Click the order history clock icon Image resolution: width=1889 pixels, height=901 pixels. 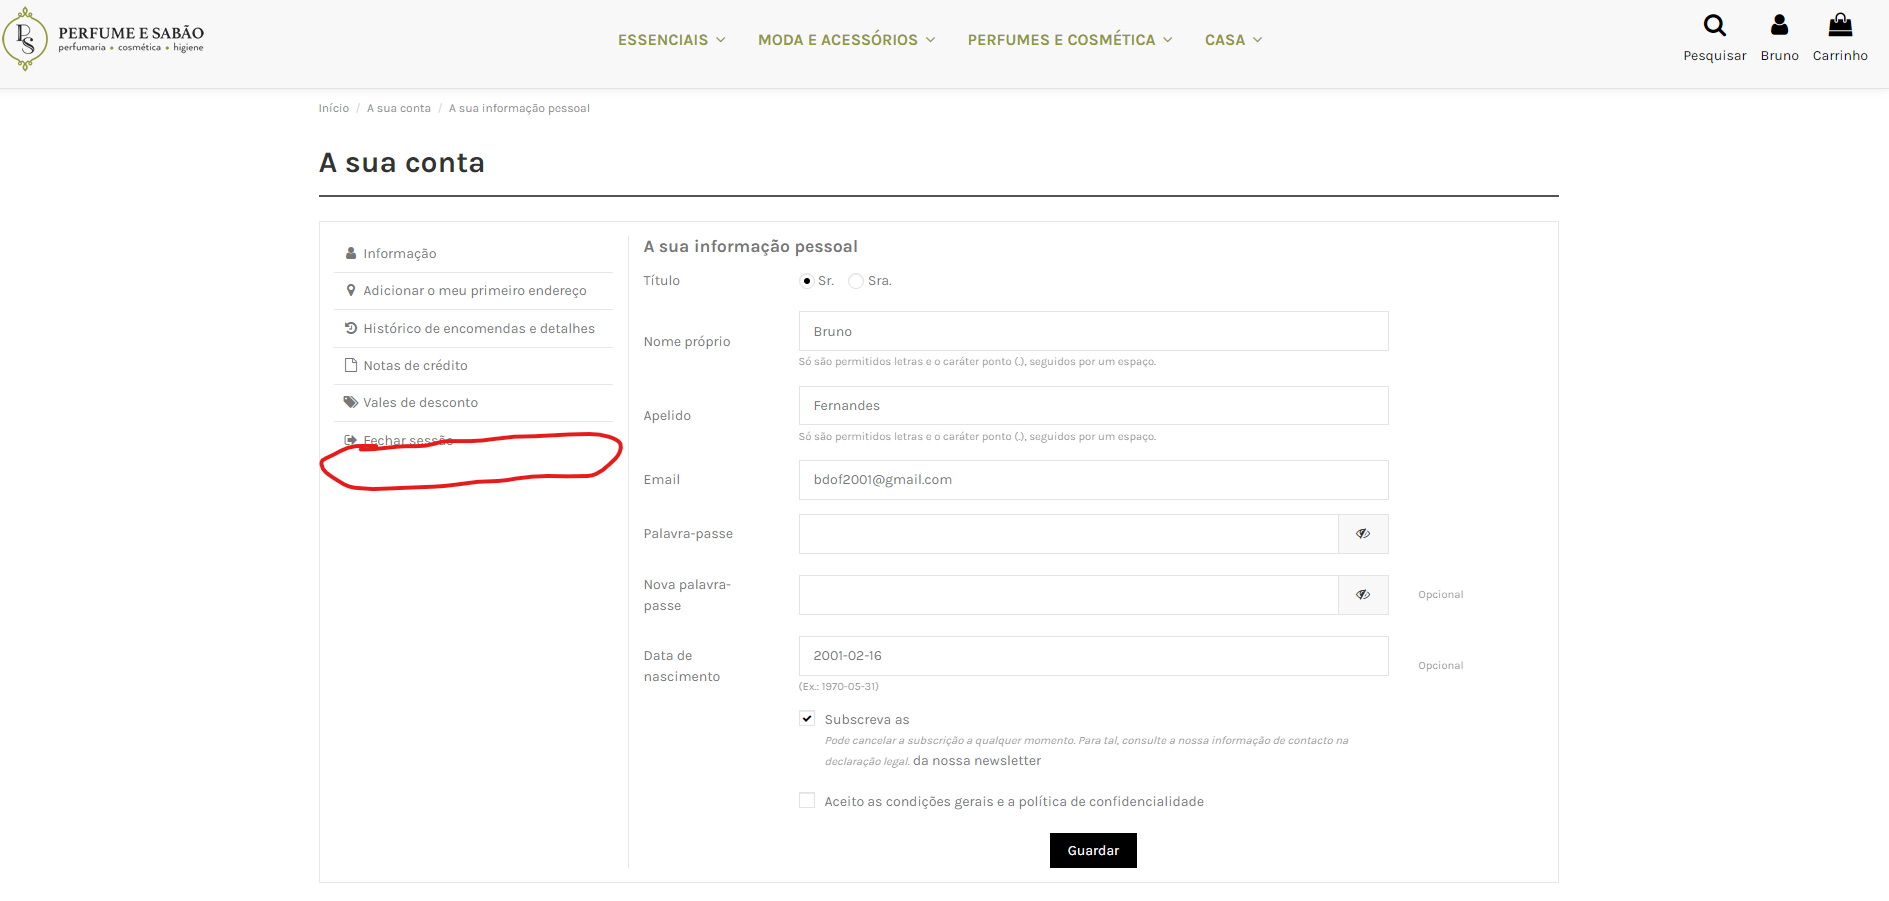coord(351,328)
